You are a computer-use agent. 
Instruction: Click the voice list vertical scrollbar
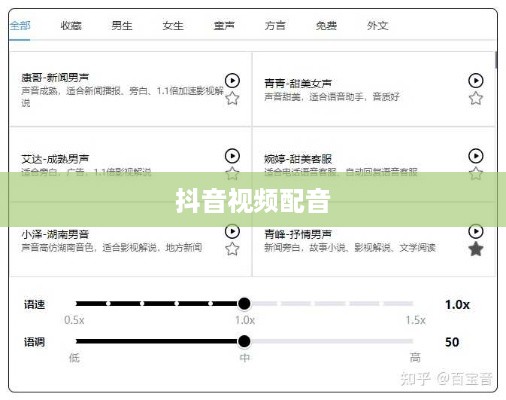point(496,60)
